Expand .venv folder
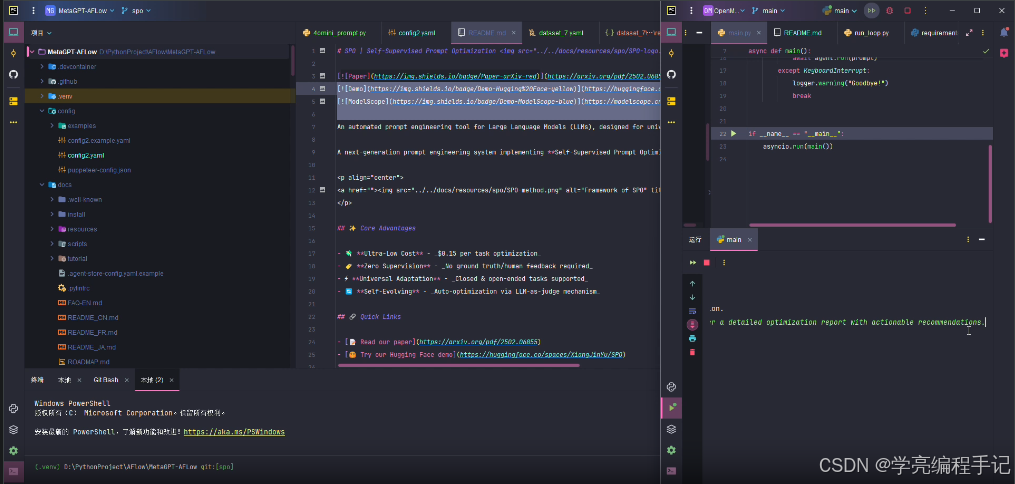This screenshot has height=484, width=1015. (x=42, y=96)
